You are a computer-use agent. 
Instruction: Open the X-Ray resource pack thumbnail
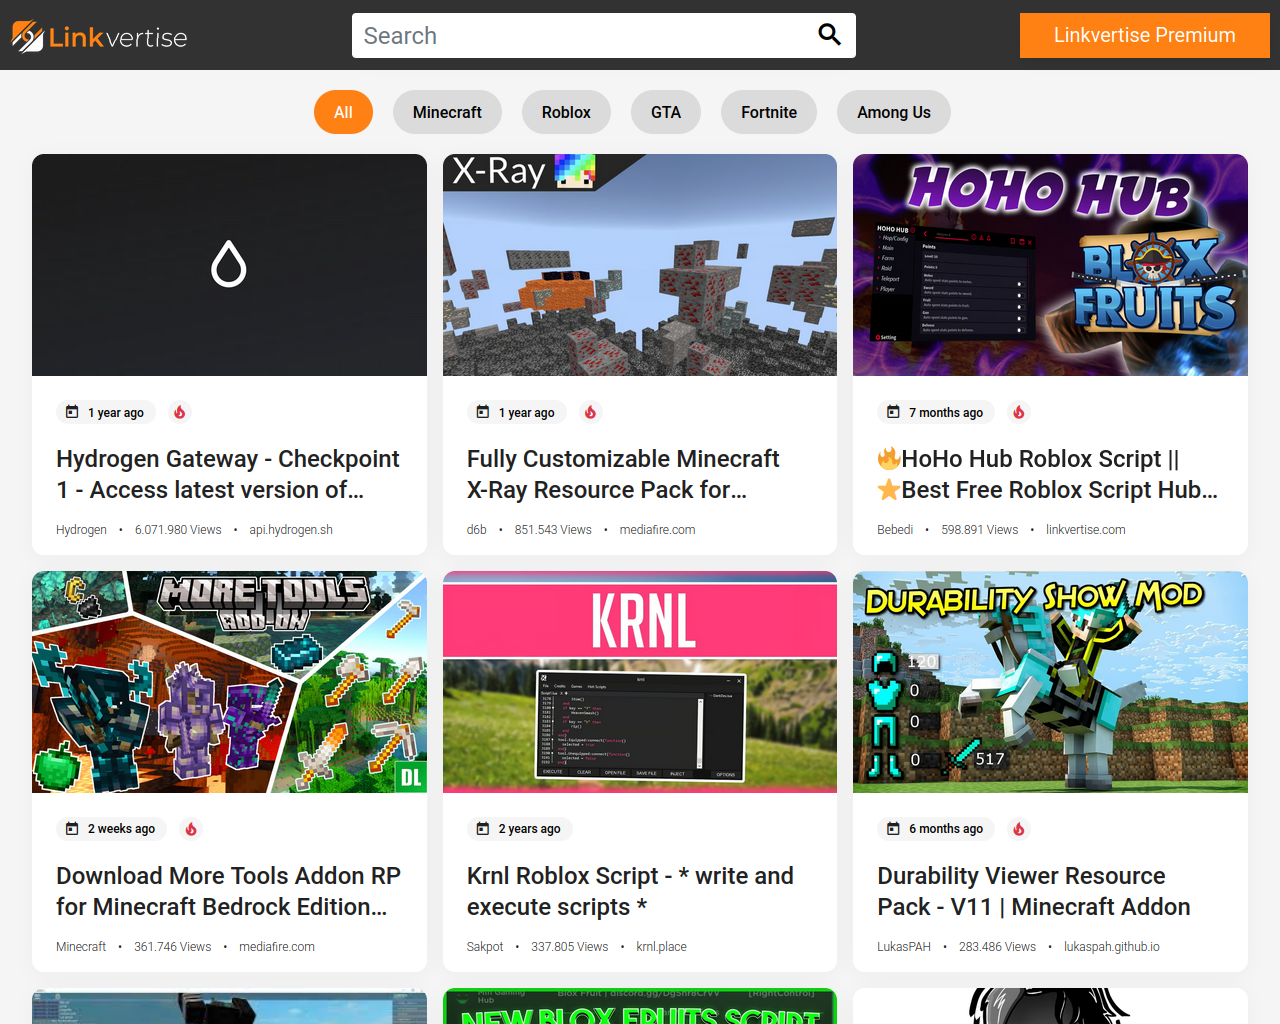[640, 265]
